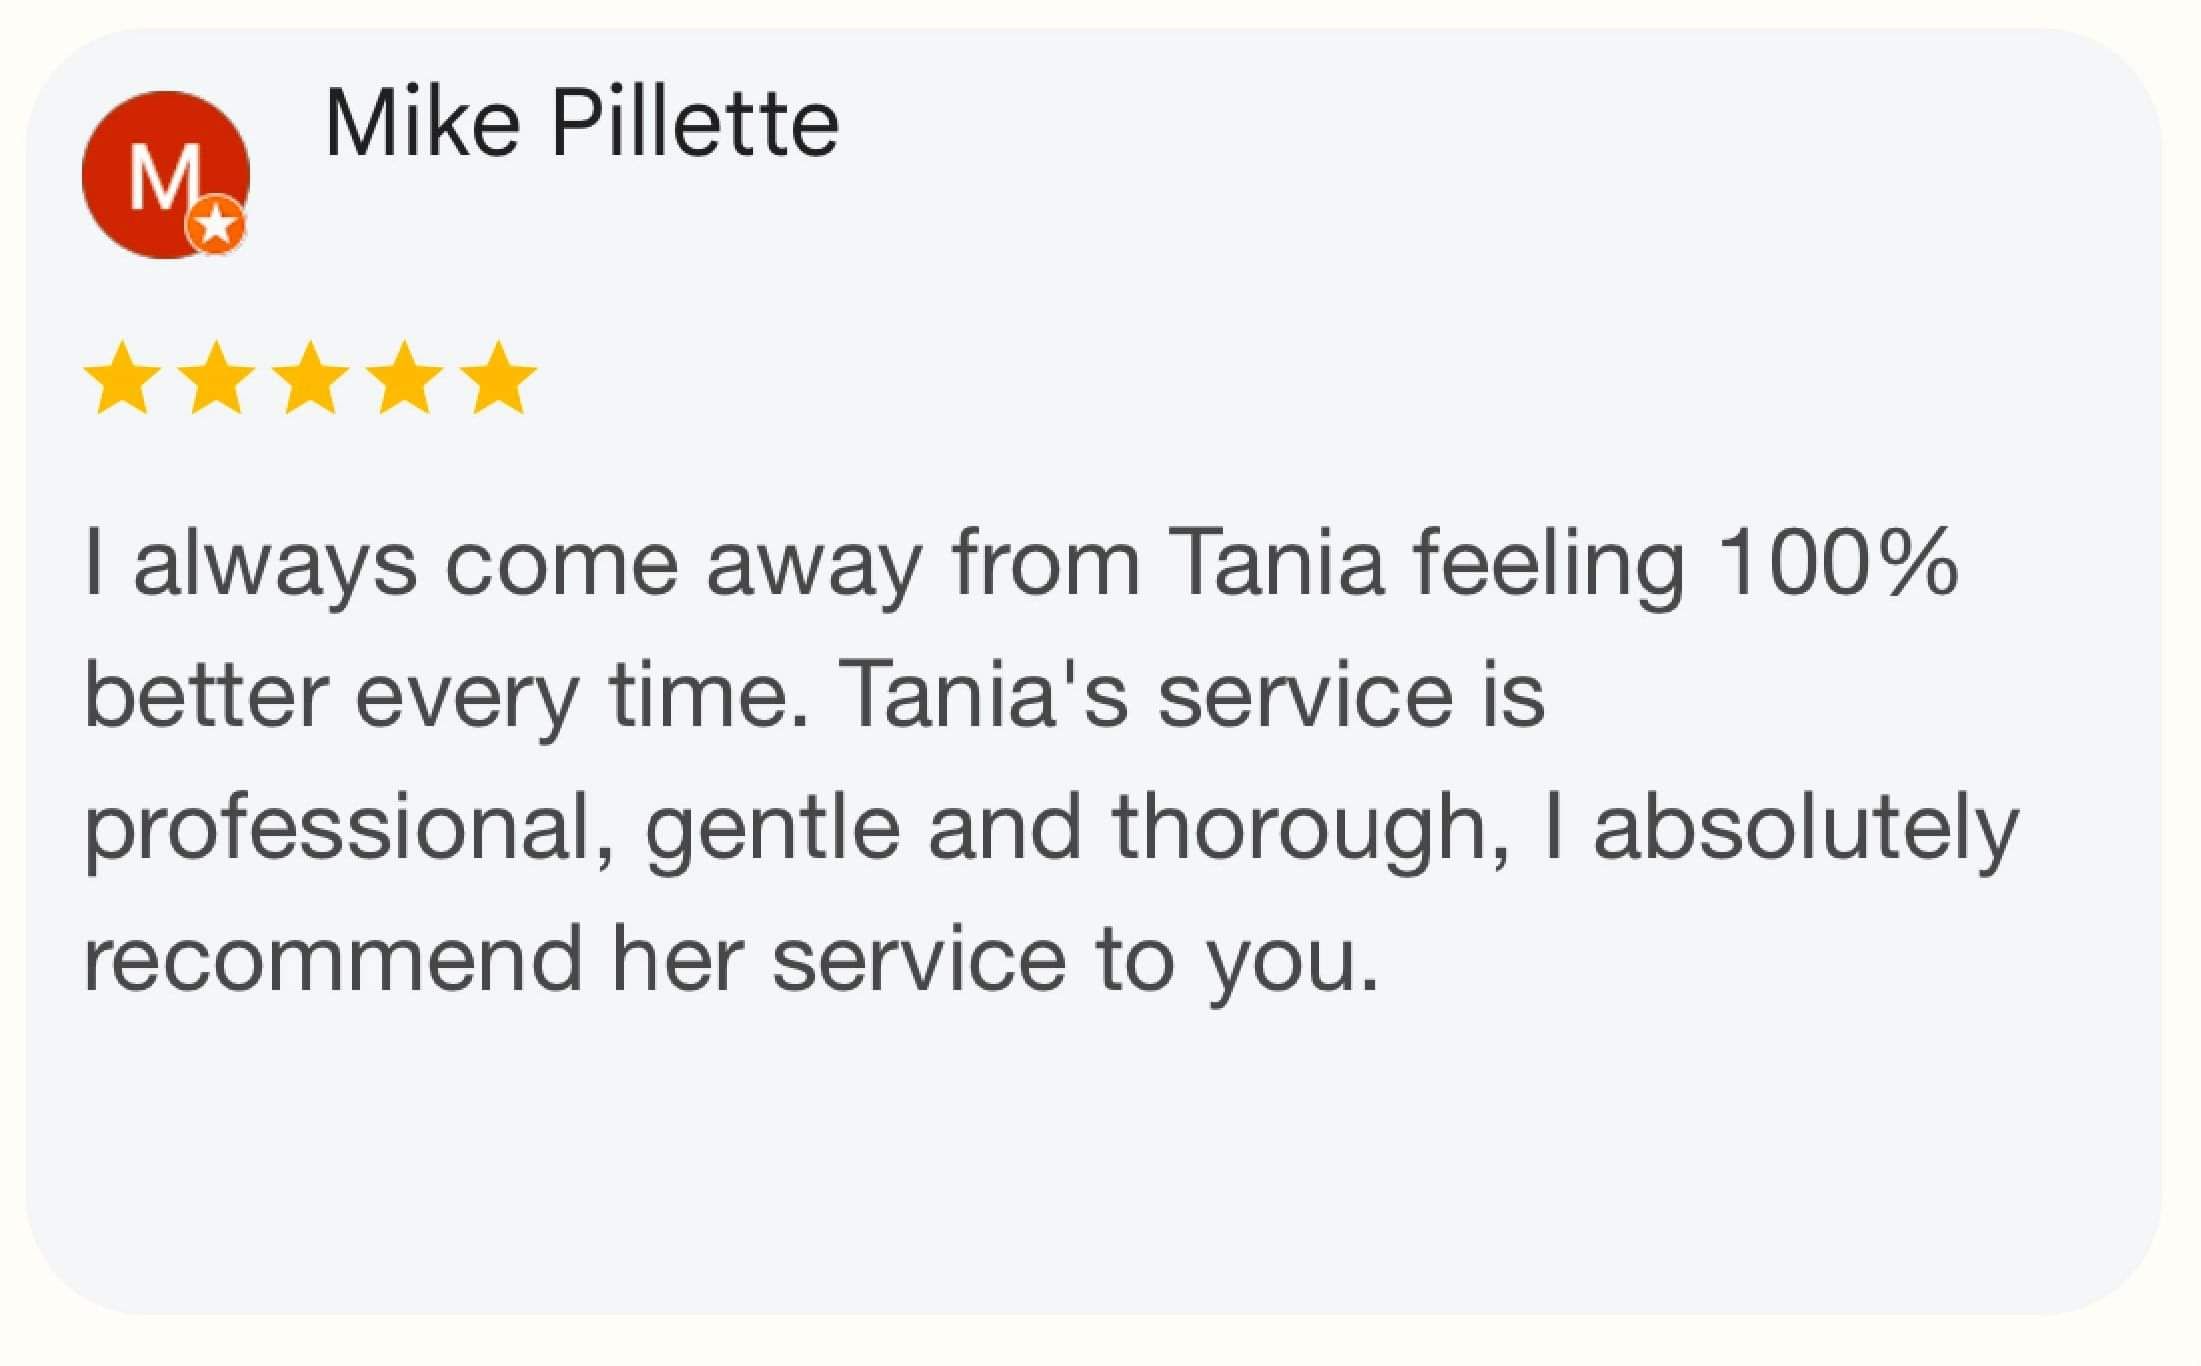This screenshot has width=2201, height=1366.
Task: Select the first yellow rating star
Action: coord(122,378)
